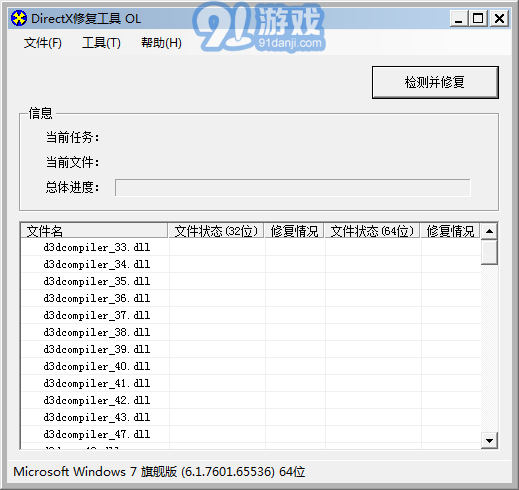Click the 文件状态(64位) column header
The image size is (519, 490).
point(372,231)
